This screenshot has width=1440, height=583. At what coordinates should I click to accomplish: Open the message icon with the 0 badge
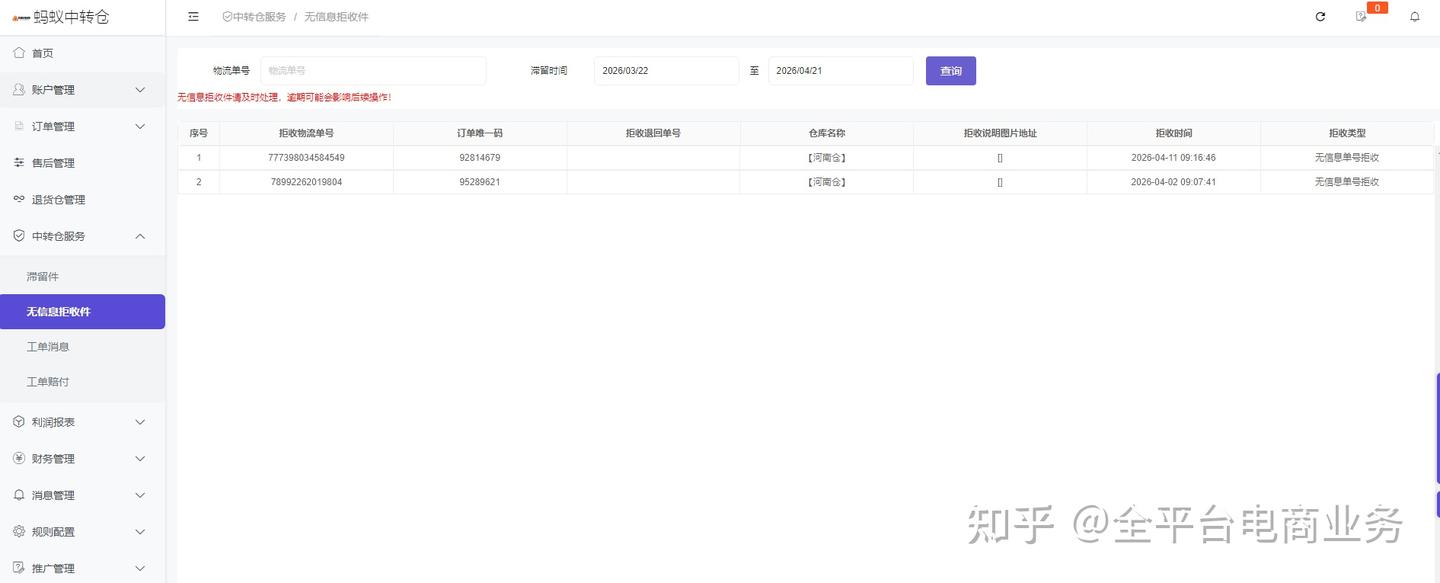click(x=1361, y=17)
